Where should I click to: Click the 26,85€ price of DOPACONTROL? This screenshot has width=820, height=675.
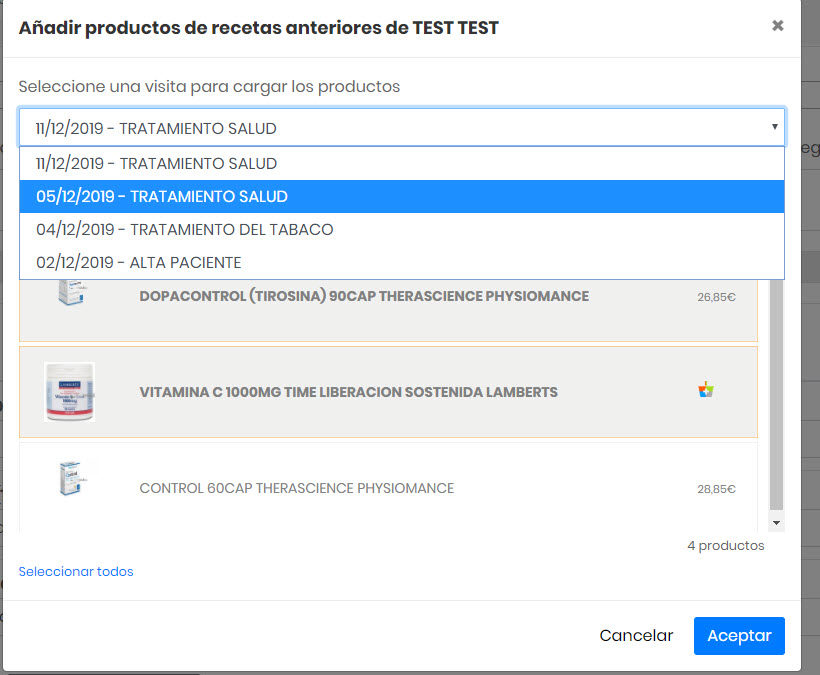click(x=716, y=297)
